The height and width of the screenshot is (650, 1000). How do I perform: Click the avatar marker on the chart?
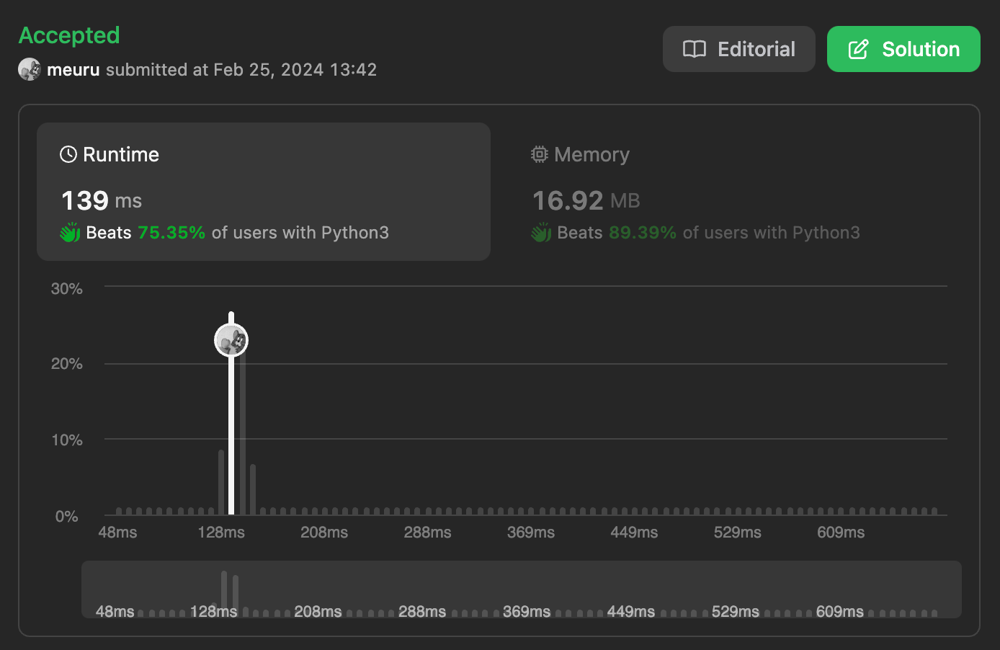[231, 340]
